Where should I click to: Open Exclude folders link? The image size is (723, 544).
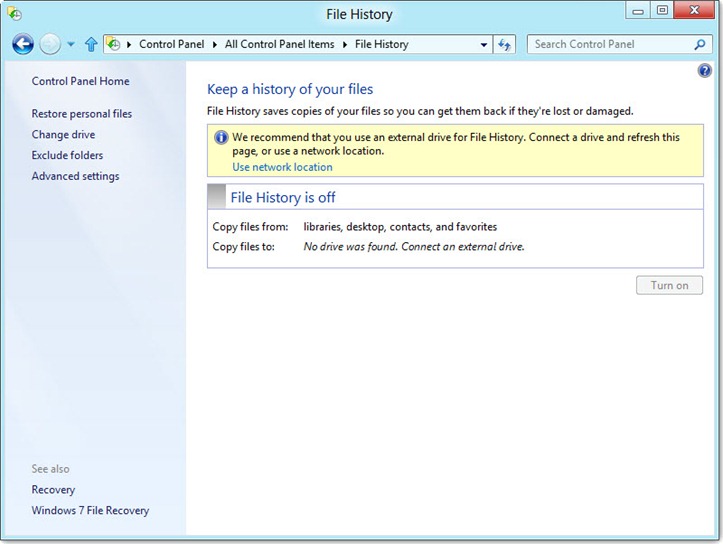coord(67,155)
